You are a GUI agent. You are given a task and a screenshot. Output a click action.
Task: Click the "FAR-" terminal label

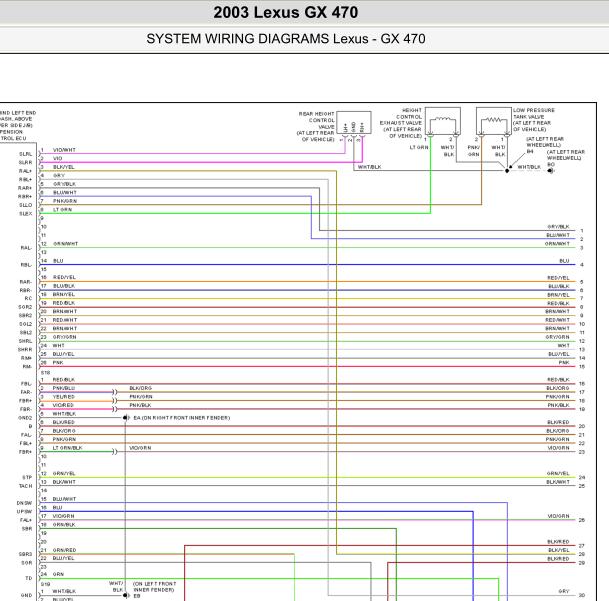tap(26, 392)
